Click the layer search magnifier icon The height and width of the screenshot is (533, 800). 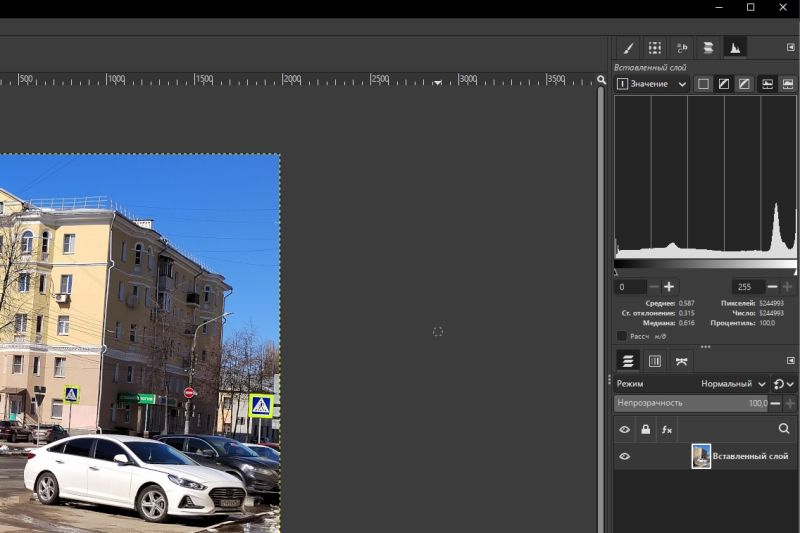click(x=784, y=429)
